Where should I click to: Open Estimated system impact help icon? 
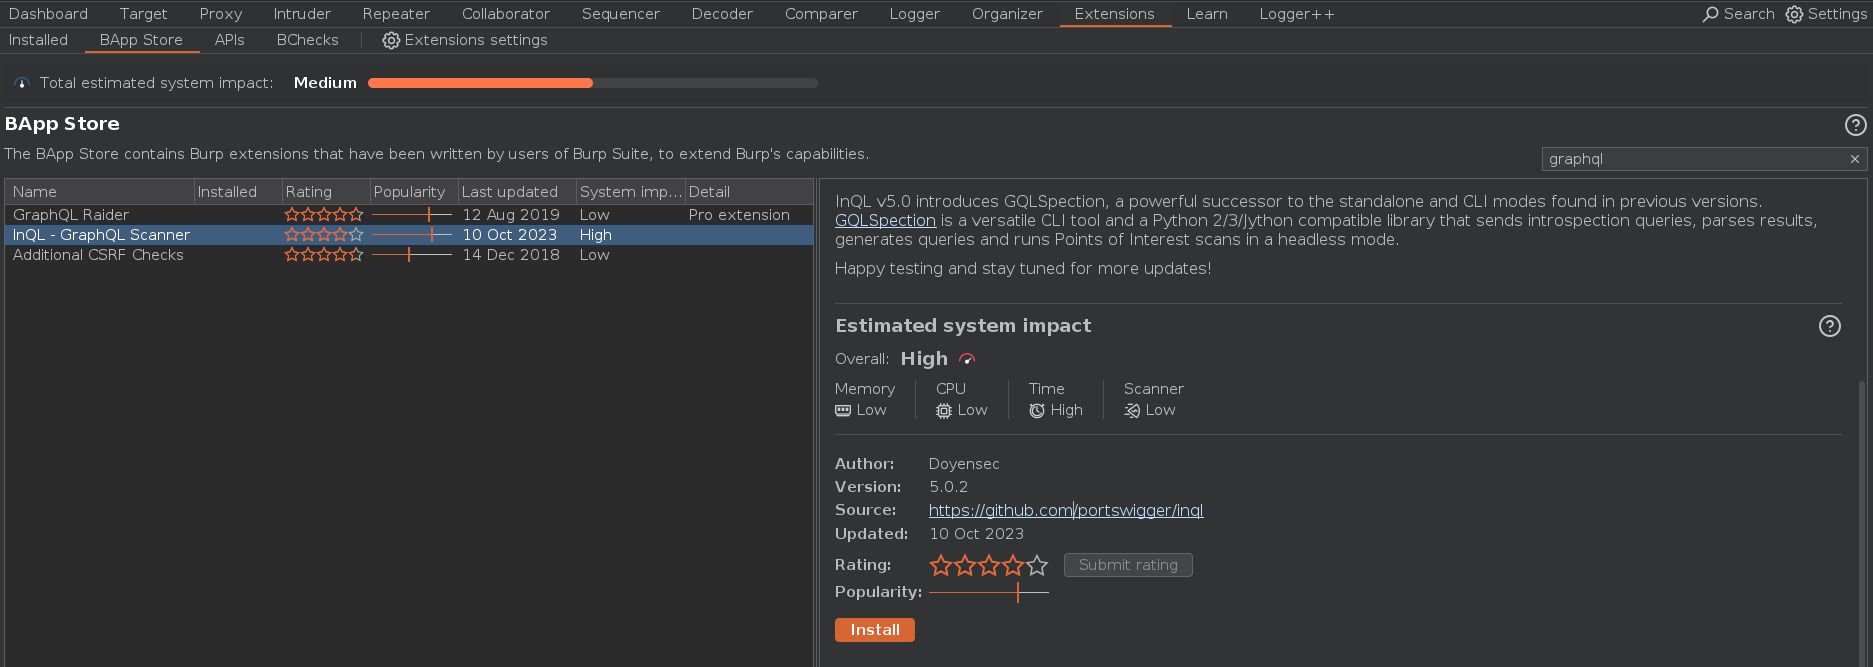coord(1830,326)
